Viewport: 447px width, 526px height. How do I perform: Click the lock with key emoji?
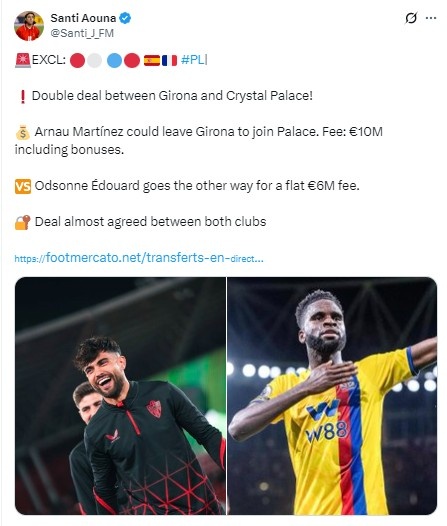23,222
